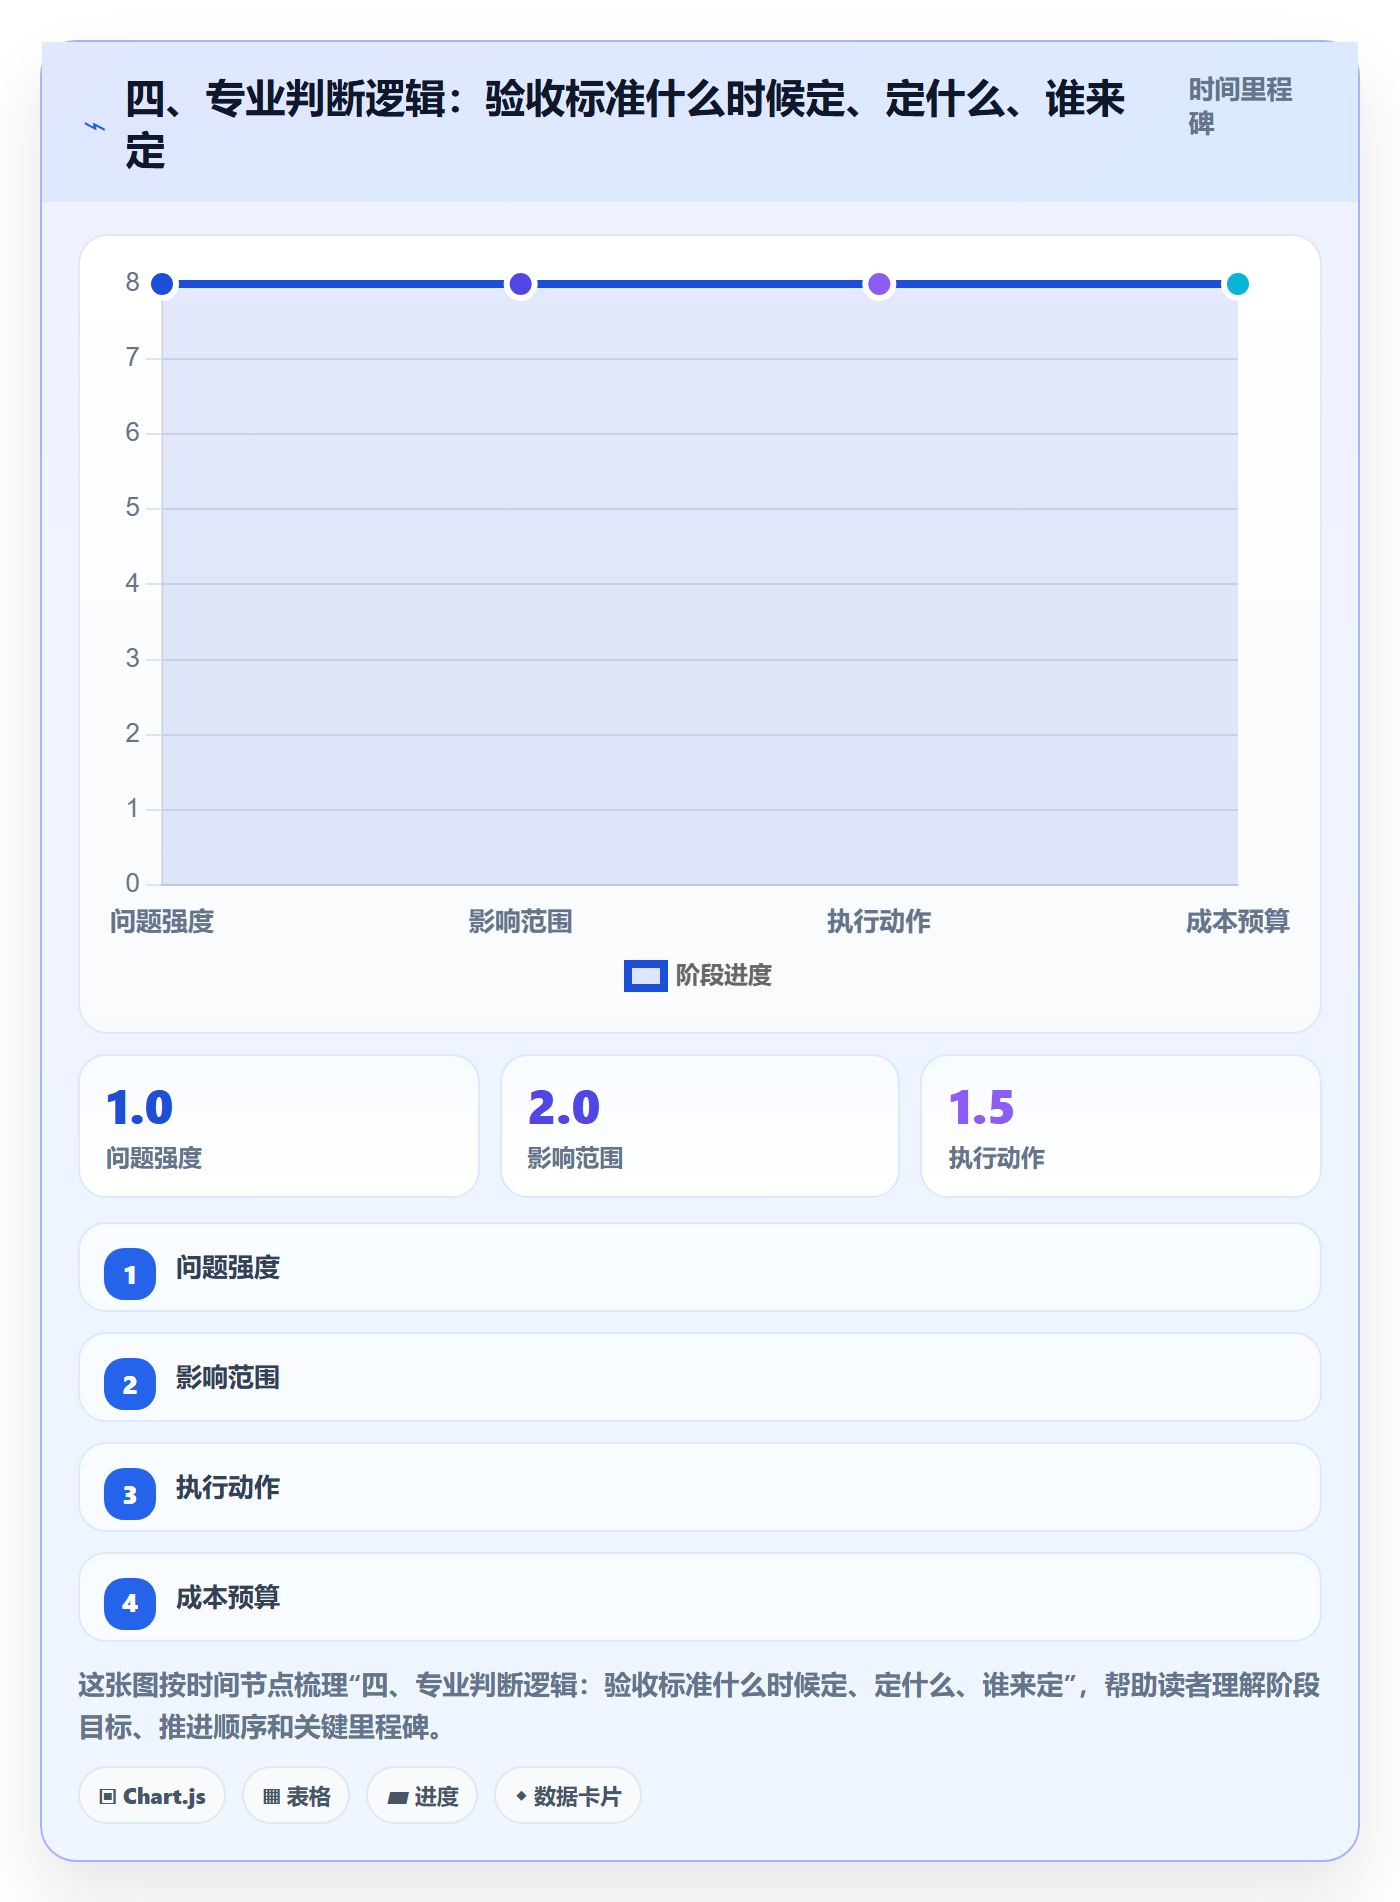The image size is (1400, 1902).
Task: Click the number 2 badge for 影响范围
Action: 130,1384
